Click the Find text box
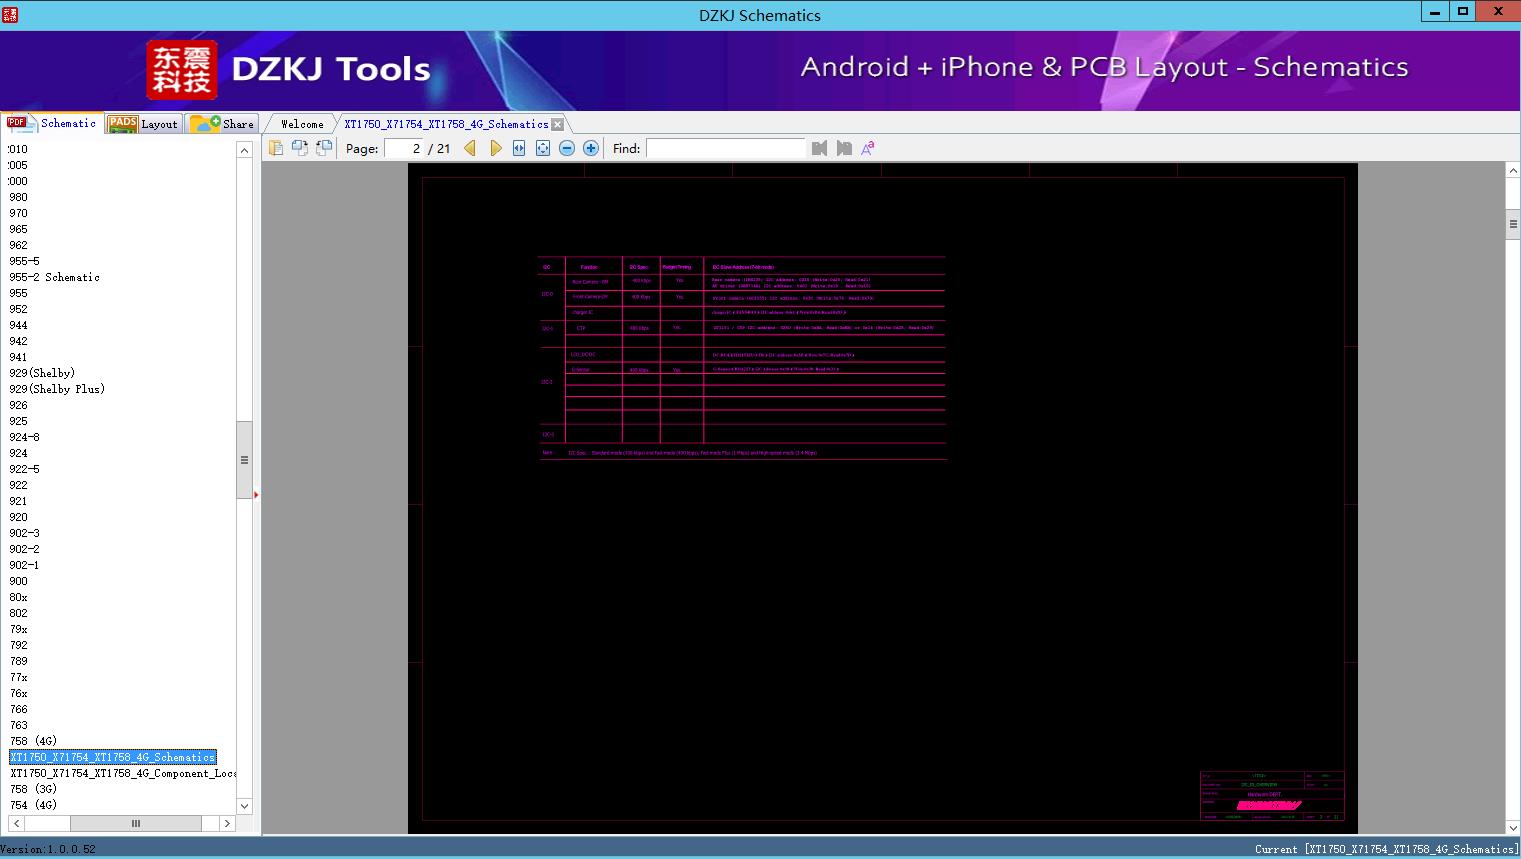Viewport: 1521px width, 859px height. (725, 148)
